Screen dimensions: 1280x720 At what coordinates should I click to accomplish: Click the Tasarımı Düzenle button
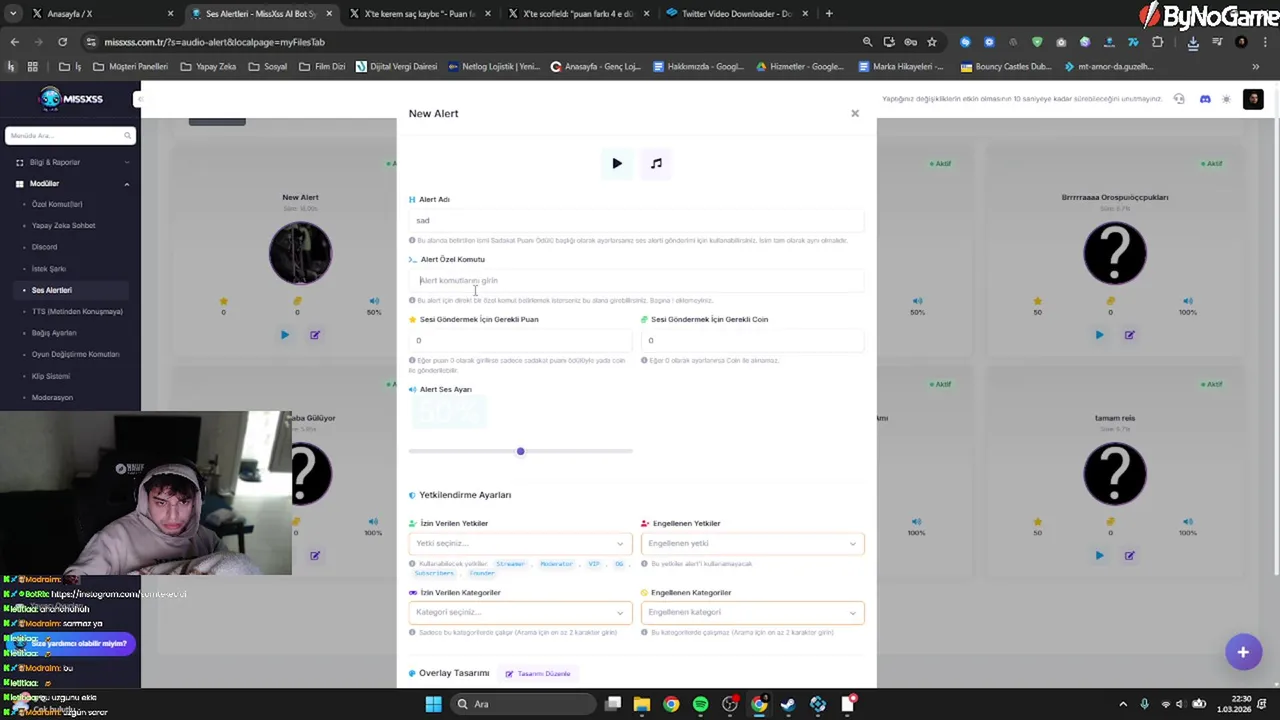click(538, 673)
